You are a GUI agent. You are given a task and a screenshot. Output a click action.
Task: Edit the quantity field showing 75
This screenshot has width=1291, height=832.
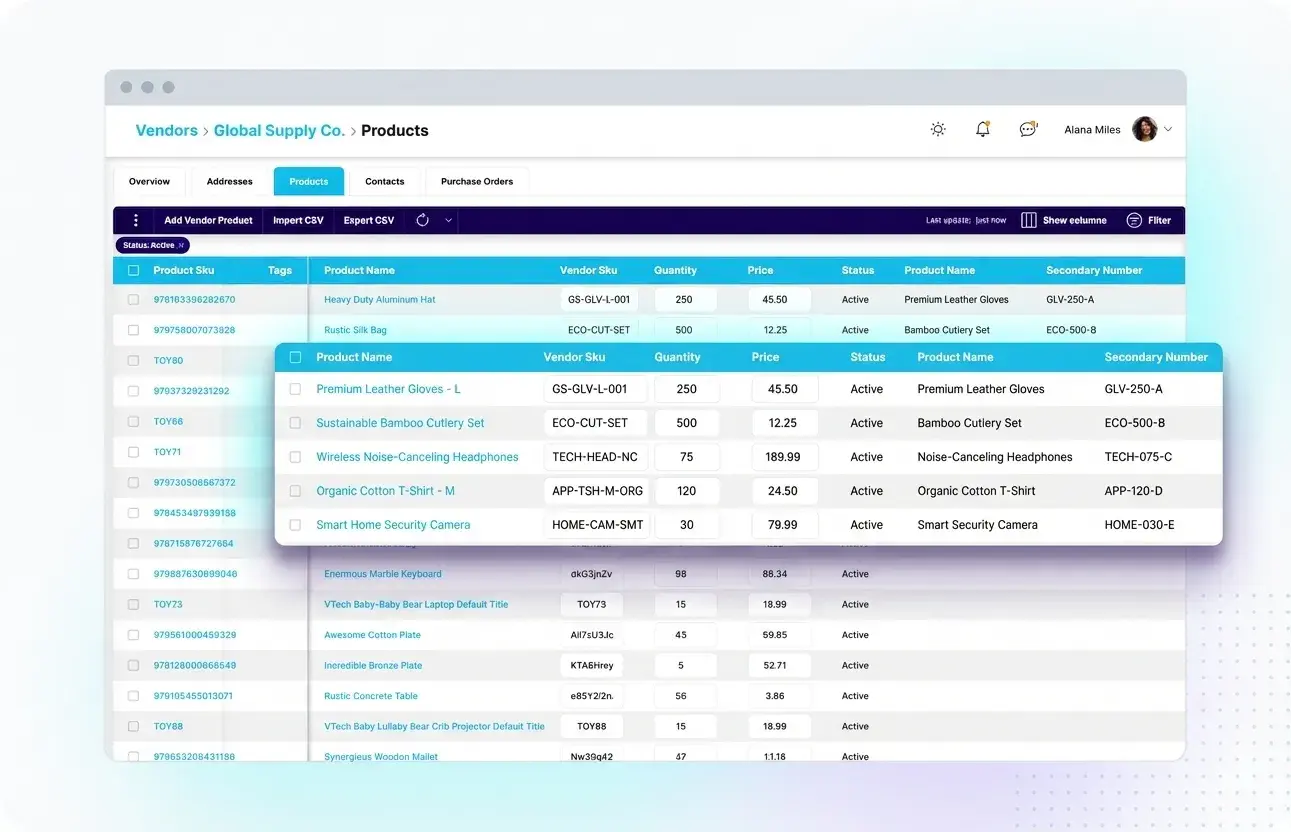click(x=686, y=457)
